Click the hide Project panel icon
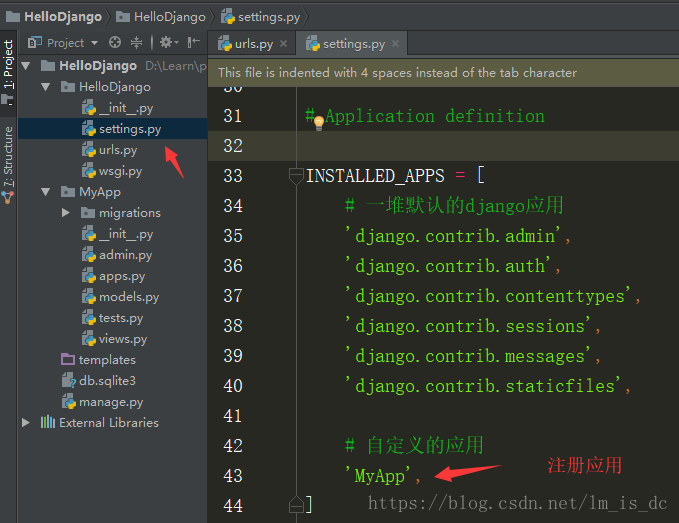Screen dimensions: 679x523 tap(194, 42)
